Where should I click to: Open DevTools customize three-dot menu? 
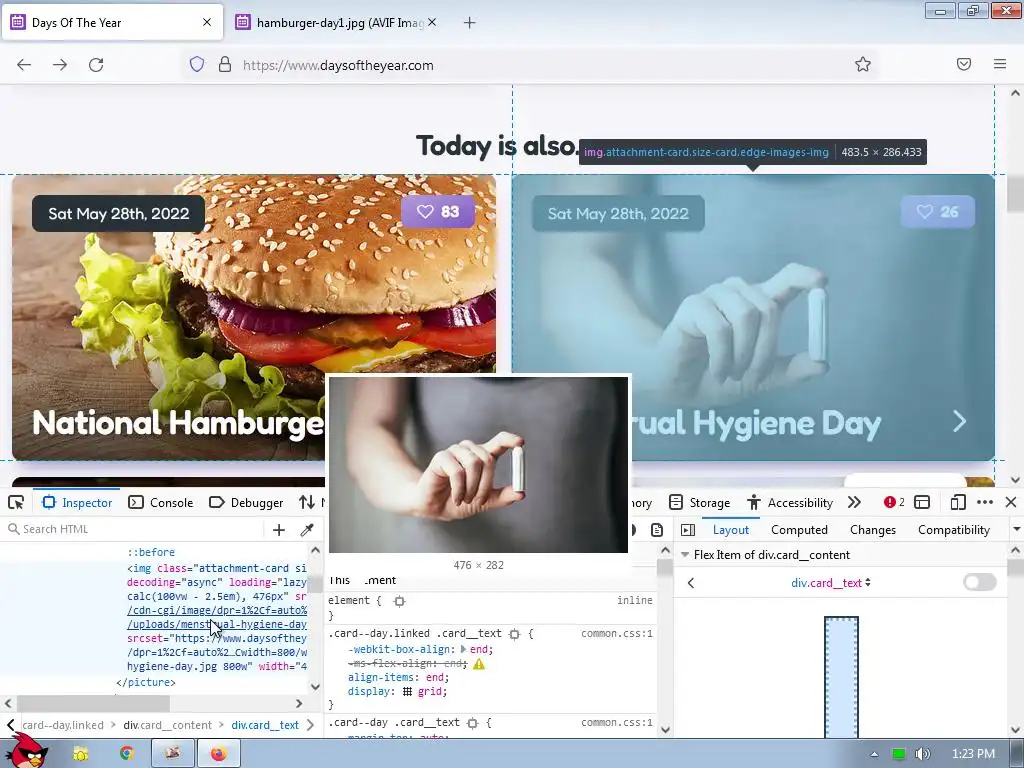point(985,502)
